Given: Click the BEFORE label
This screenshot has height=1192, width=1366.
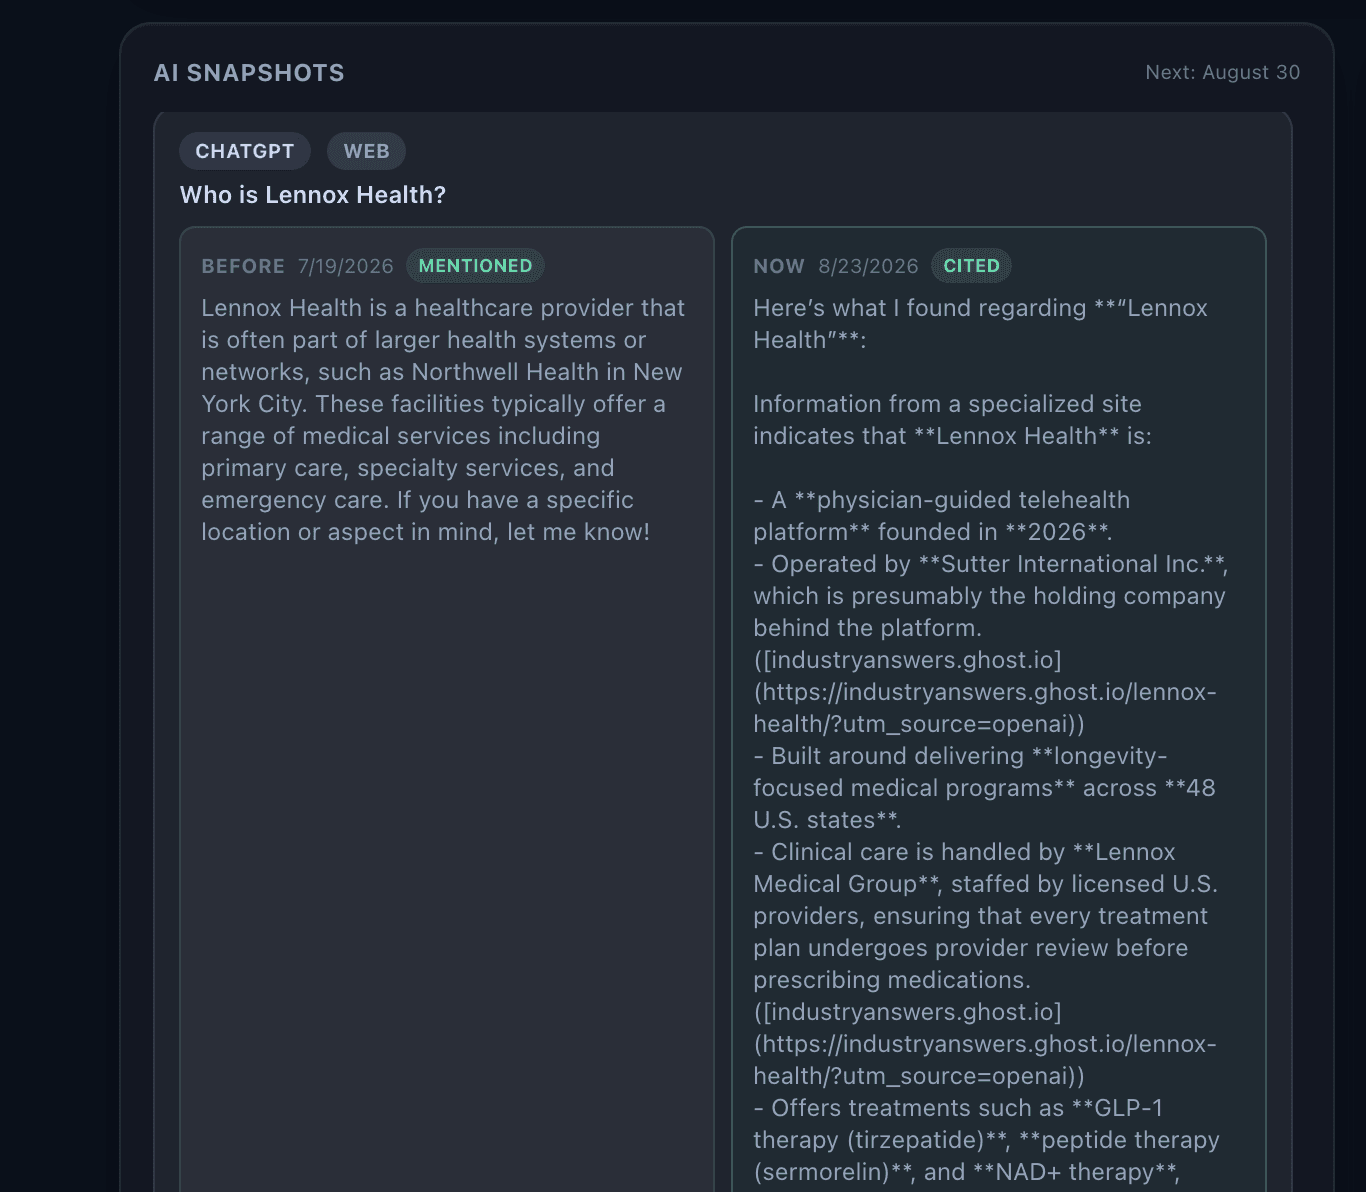Looking at the screenshot, I should pos(243,266).
